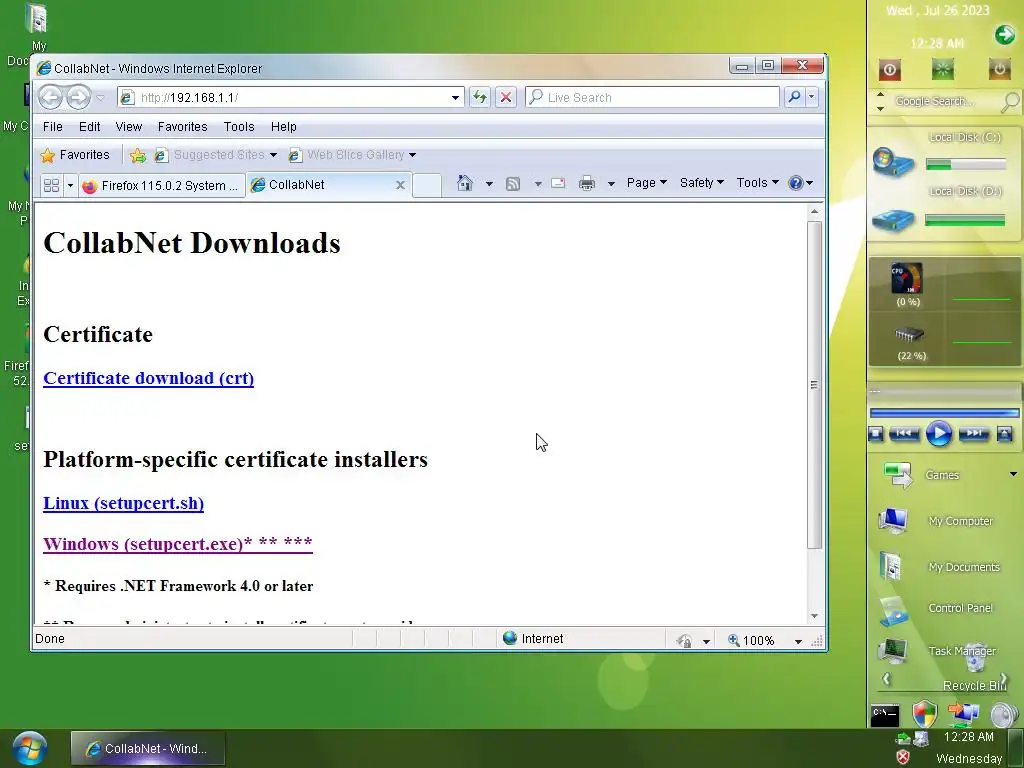
Task: Click the sidebar command prompt icon
Action: tap(885, 716)
